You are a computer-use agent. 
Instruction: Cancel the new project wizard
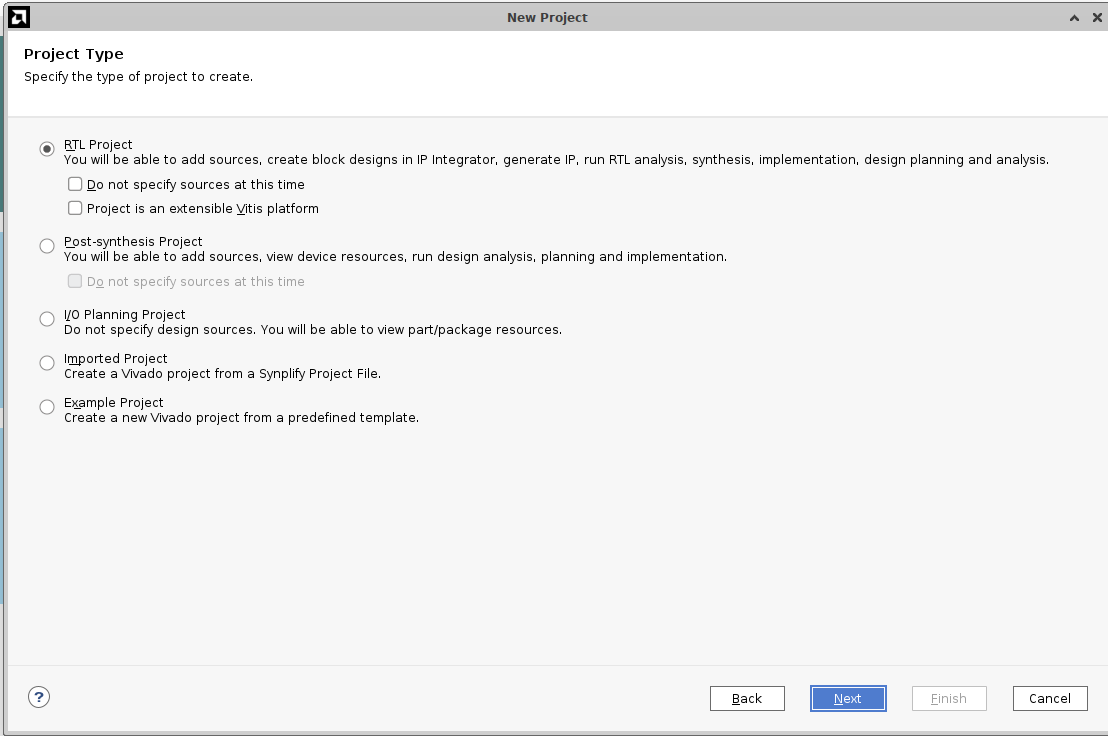1049,698
